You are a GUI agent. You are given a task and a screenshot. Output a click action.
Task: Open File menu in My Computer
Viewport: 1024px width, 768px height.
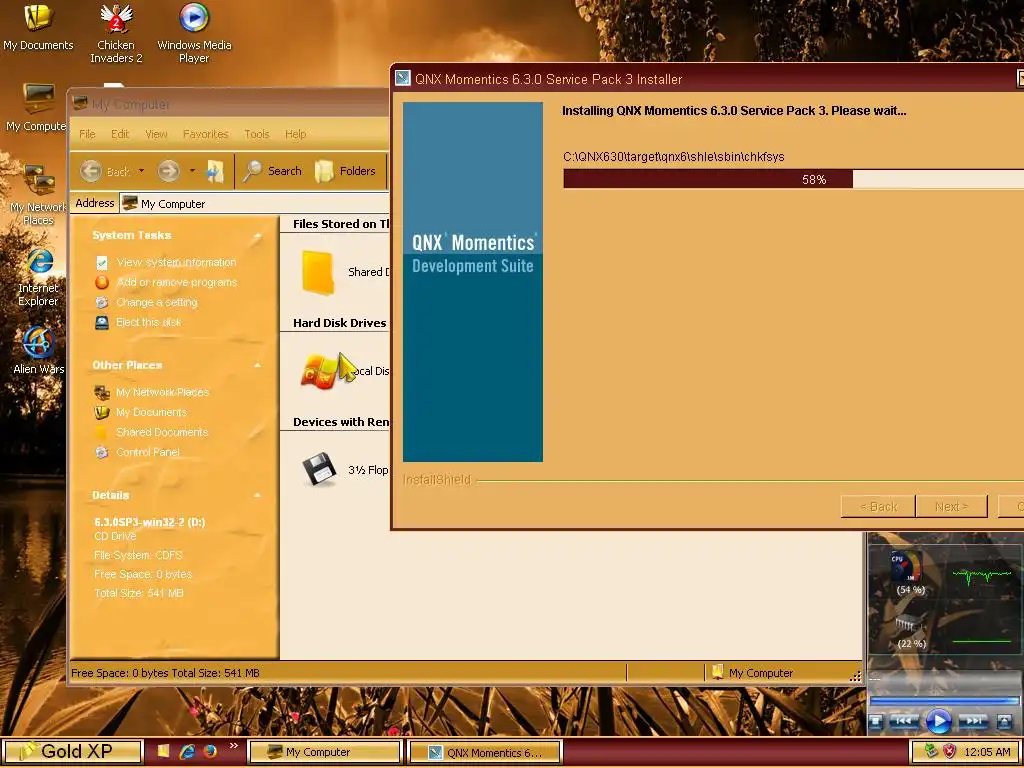87,134
